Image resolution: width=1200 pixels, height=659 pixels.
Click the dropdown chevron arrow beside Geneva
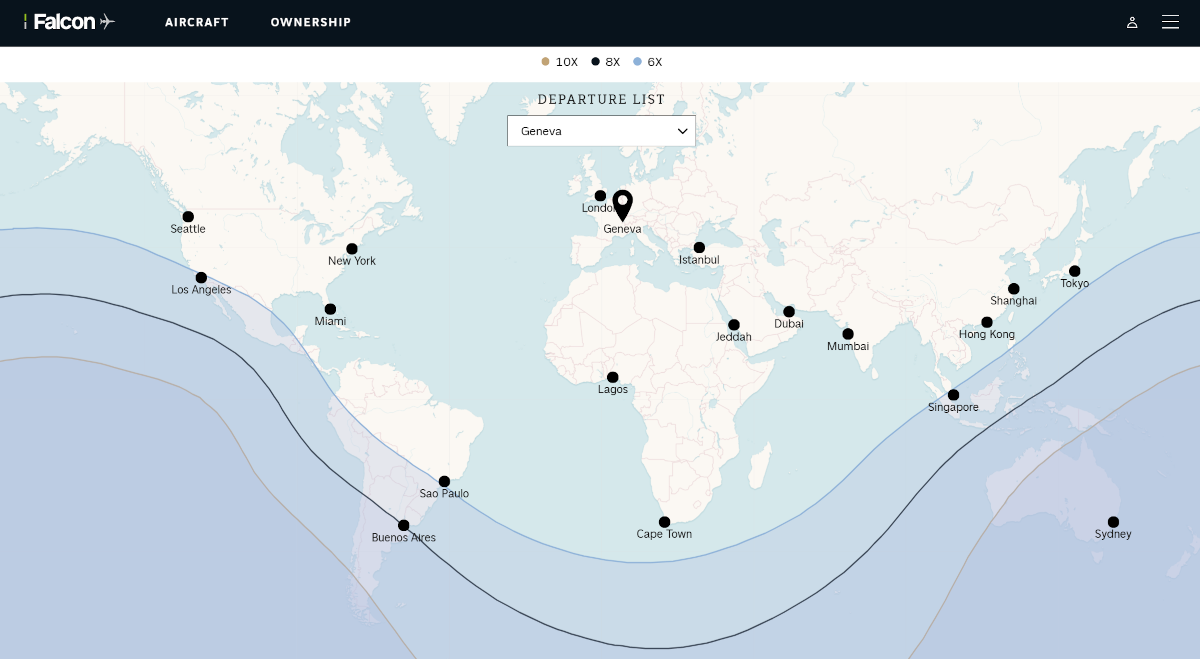pos(683,131)
